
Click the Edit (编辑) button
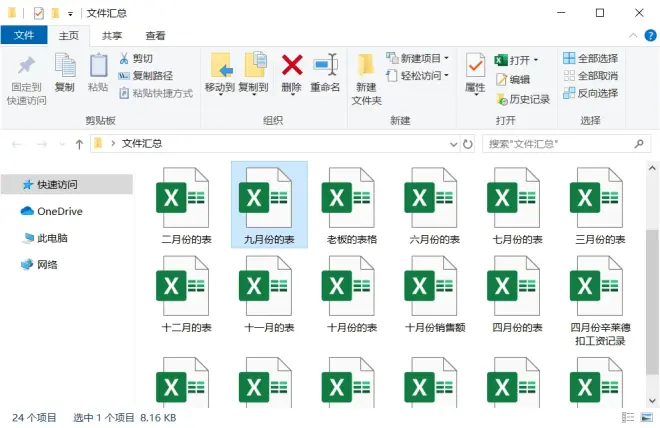click(x=513, y=80)
